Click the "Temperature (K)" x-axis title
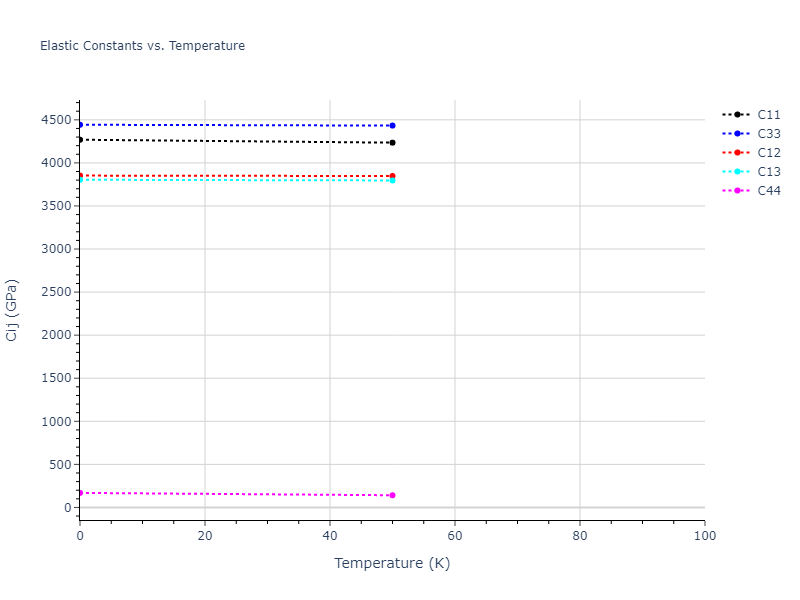Viewport: 800px width, 600px height. point(392,564)
